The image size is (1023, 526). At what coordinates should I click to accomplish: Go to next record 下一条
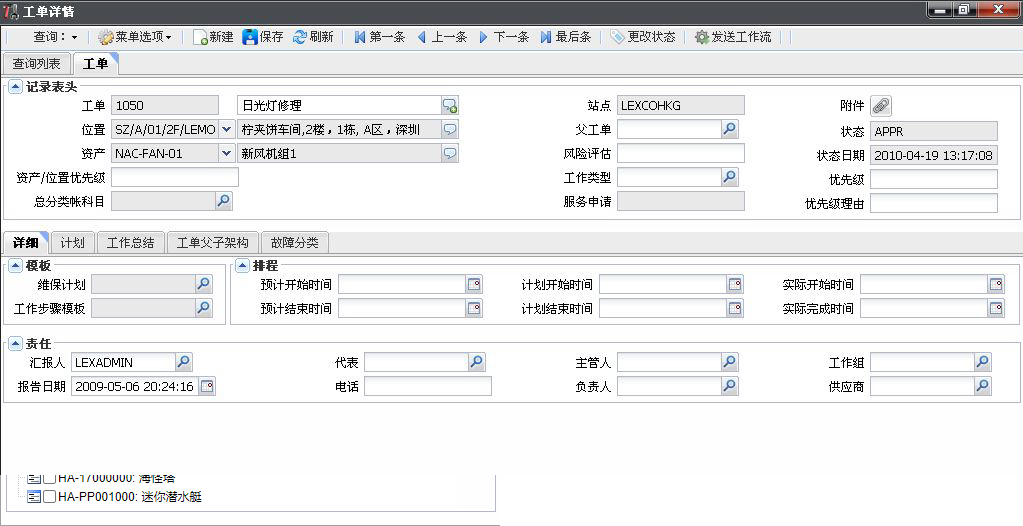504,37
